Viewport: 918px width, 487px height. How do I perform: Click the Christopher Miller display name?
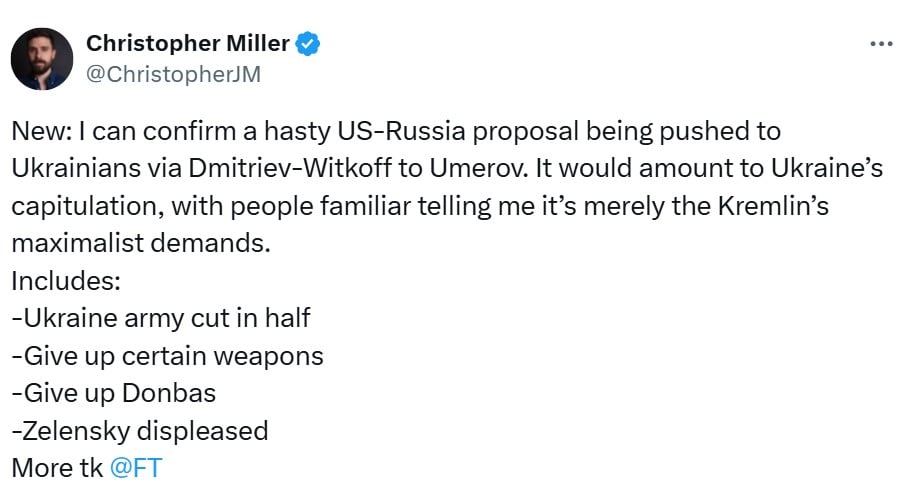point(188,44)
